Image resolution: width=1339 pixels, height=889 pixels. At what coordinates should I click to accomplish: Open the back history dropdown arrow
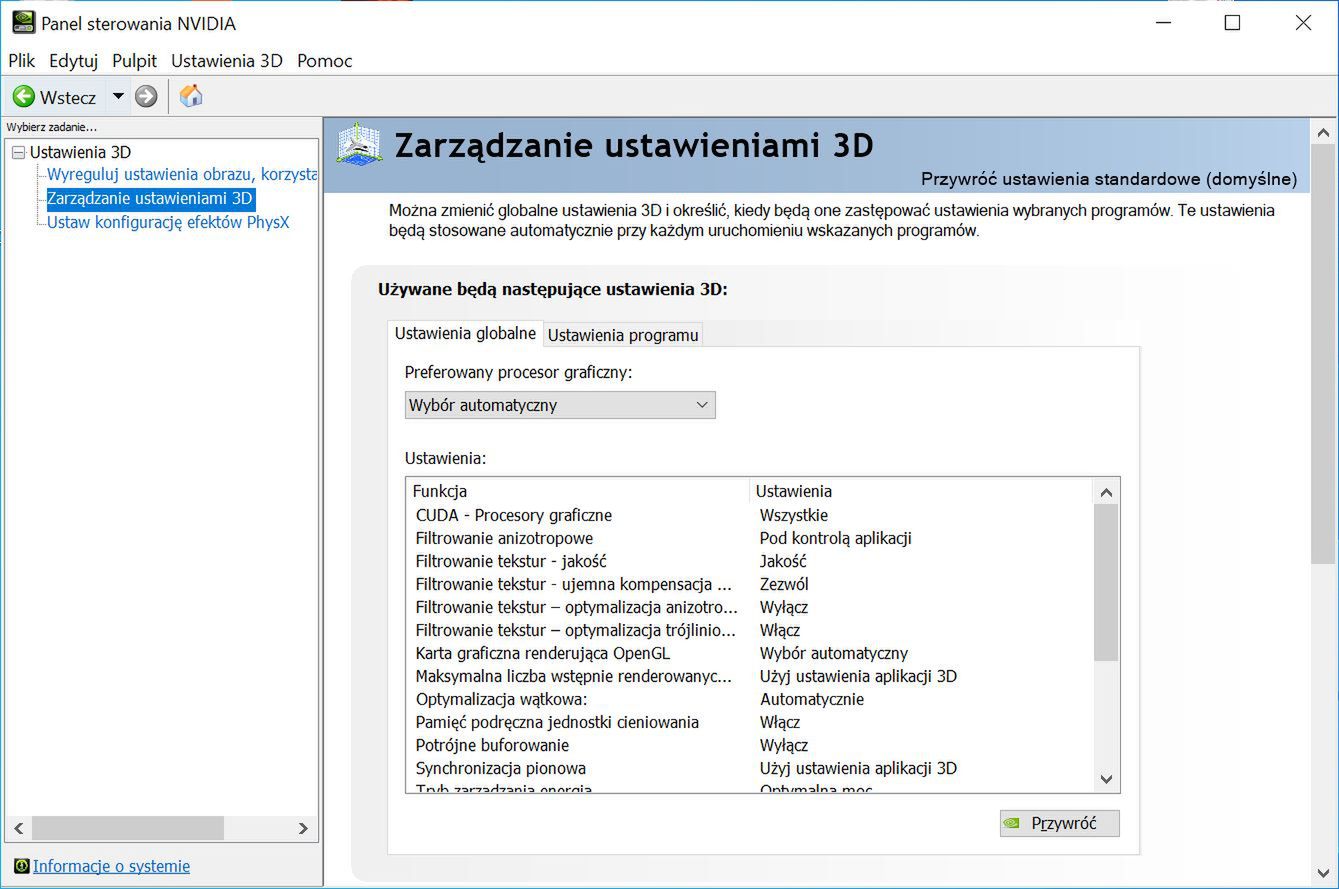tap(118, 96)
